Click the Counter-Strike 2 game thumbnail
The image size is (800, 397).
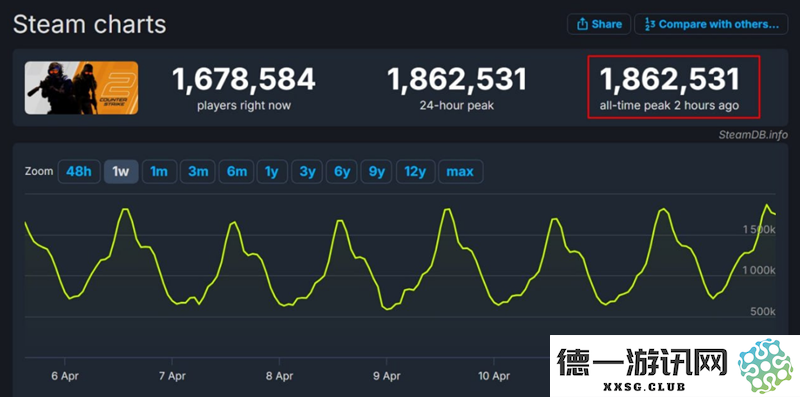click(81, 88)
